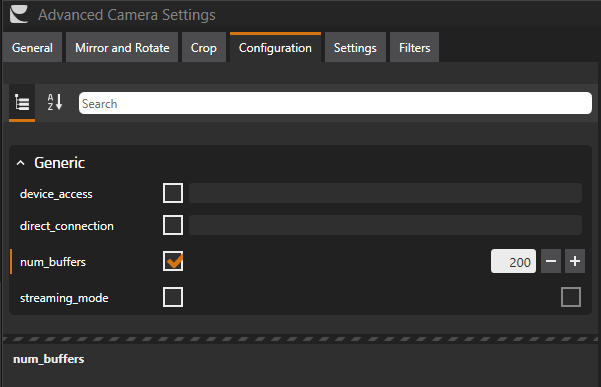This screenshot has height=387, width=601.
Task: Tick the direct_connection checkbox
Action: click(x=173, y=225)
